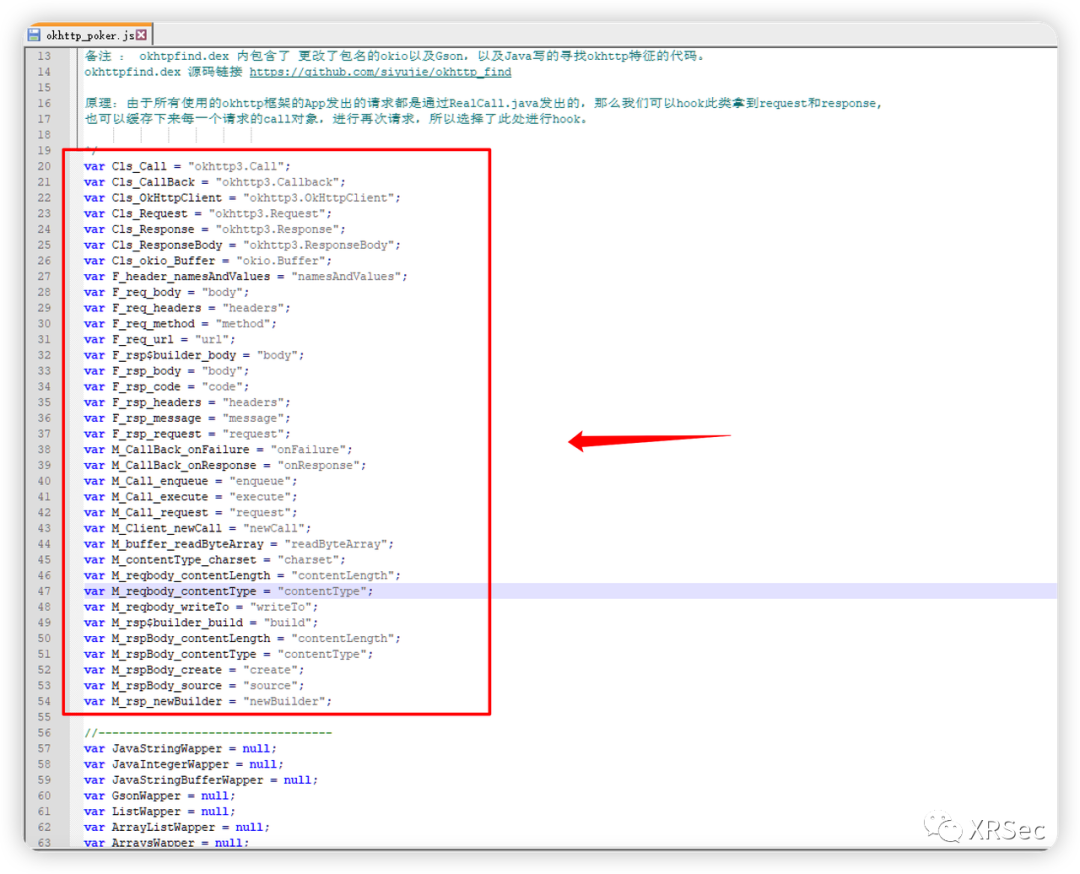Click the M_rsp_newBuilder variable name
This screenshot has width=1080, height=874.
pos(167,701)
